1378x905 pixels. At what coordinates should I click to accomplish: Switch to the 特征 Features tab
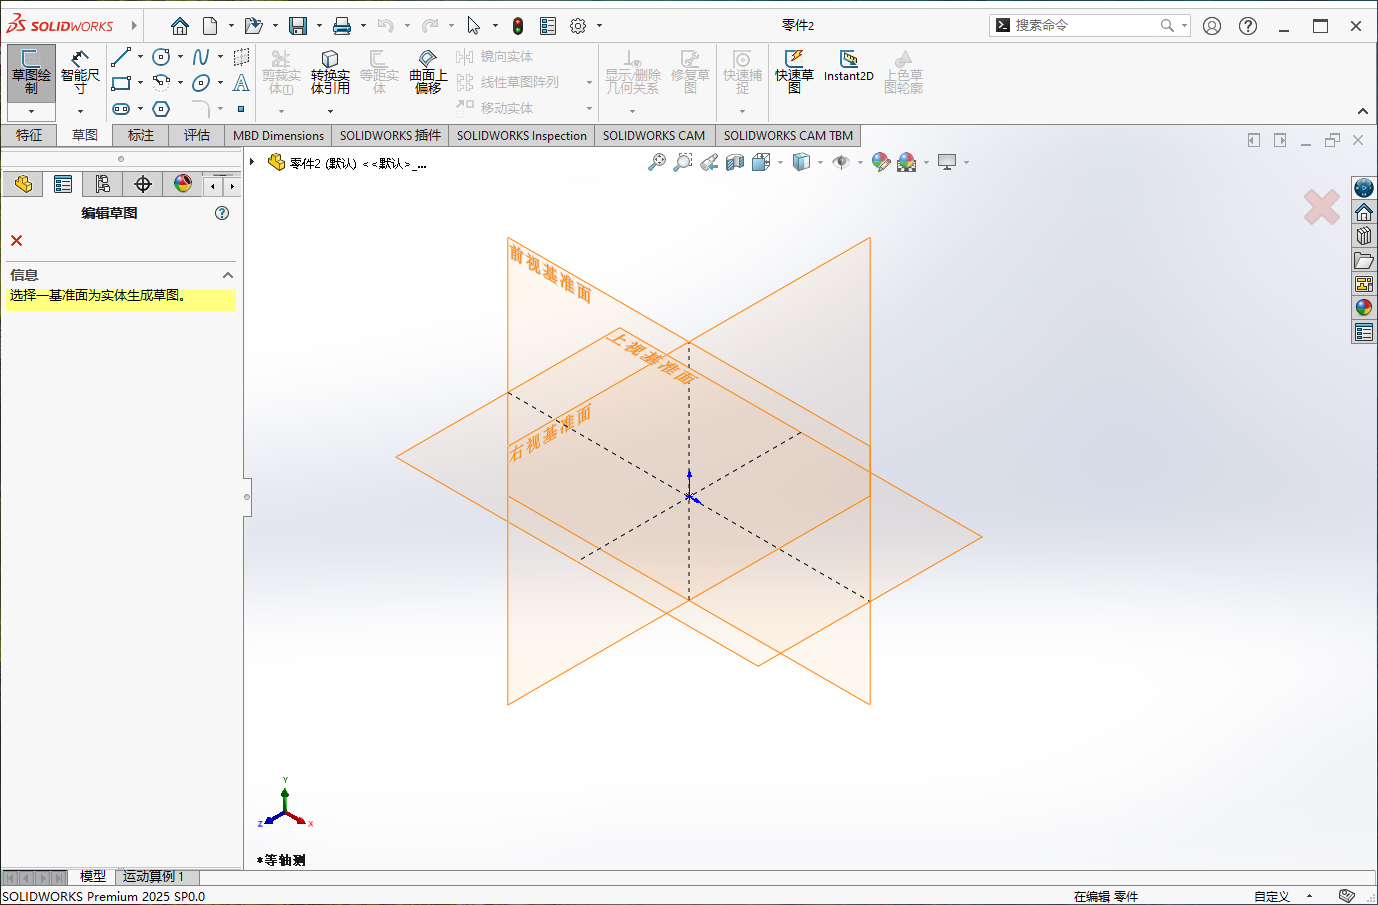(29, 135)
